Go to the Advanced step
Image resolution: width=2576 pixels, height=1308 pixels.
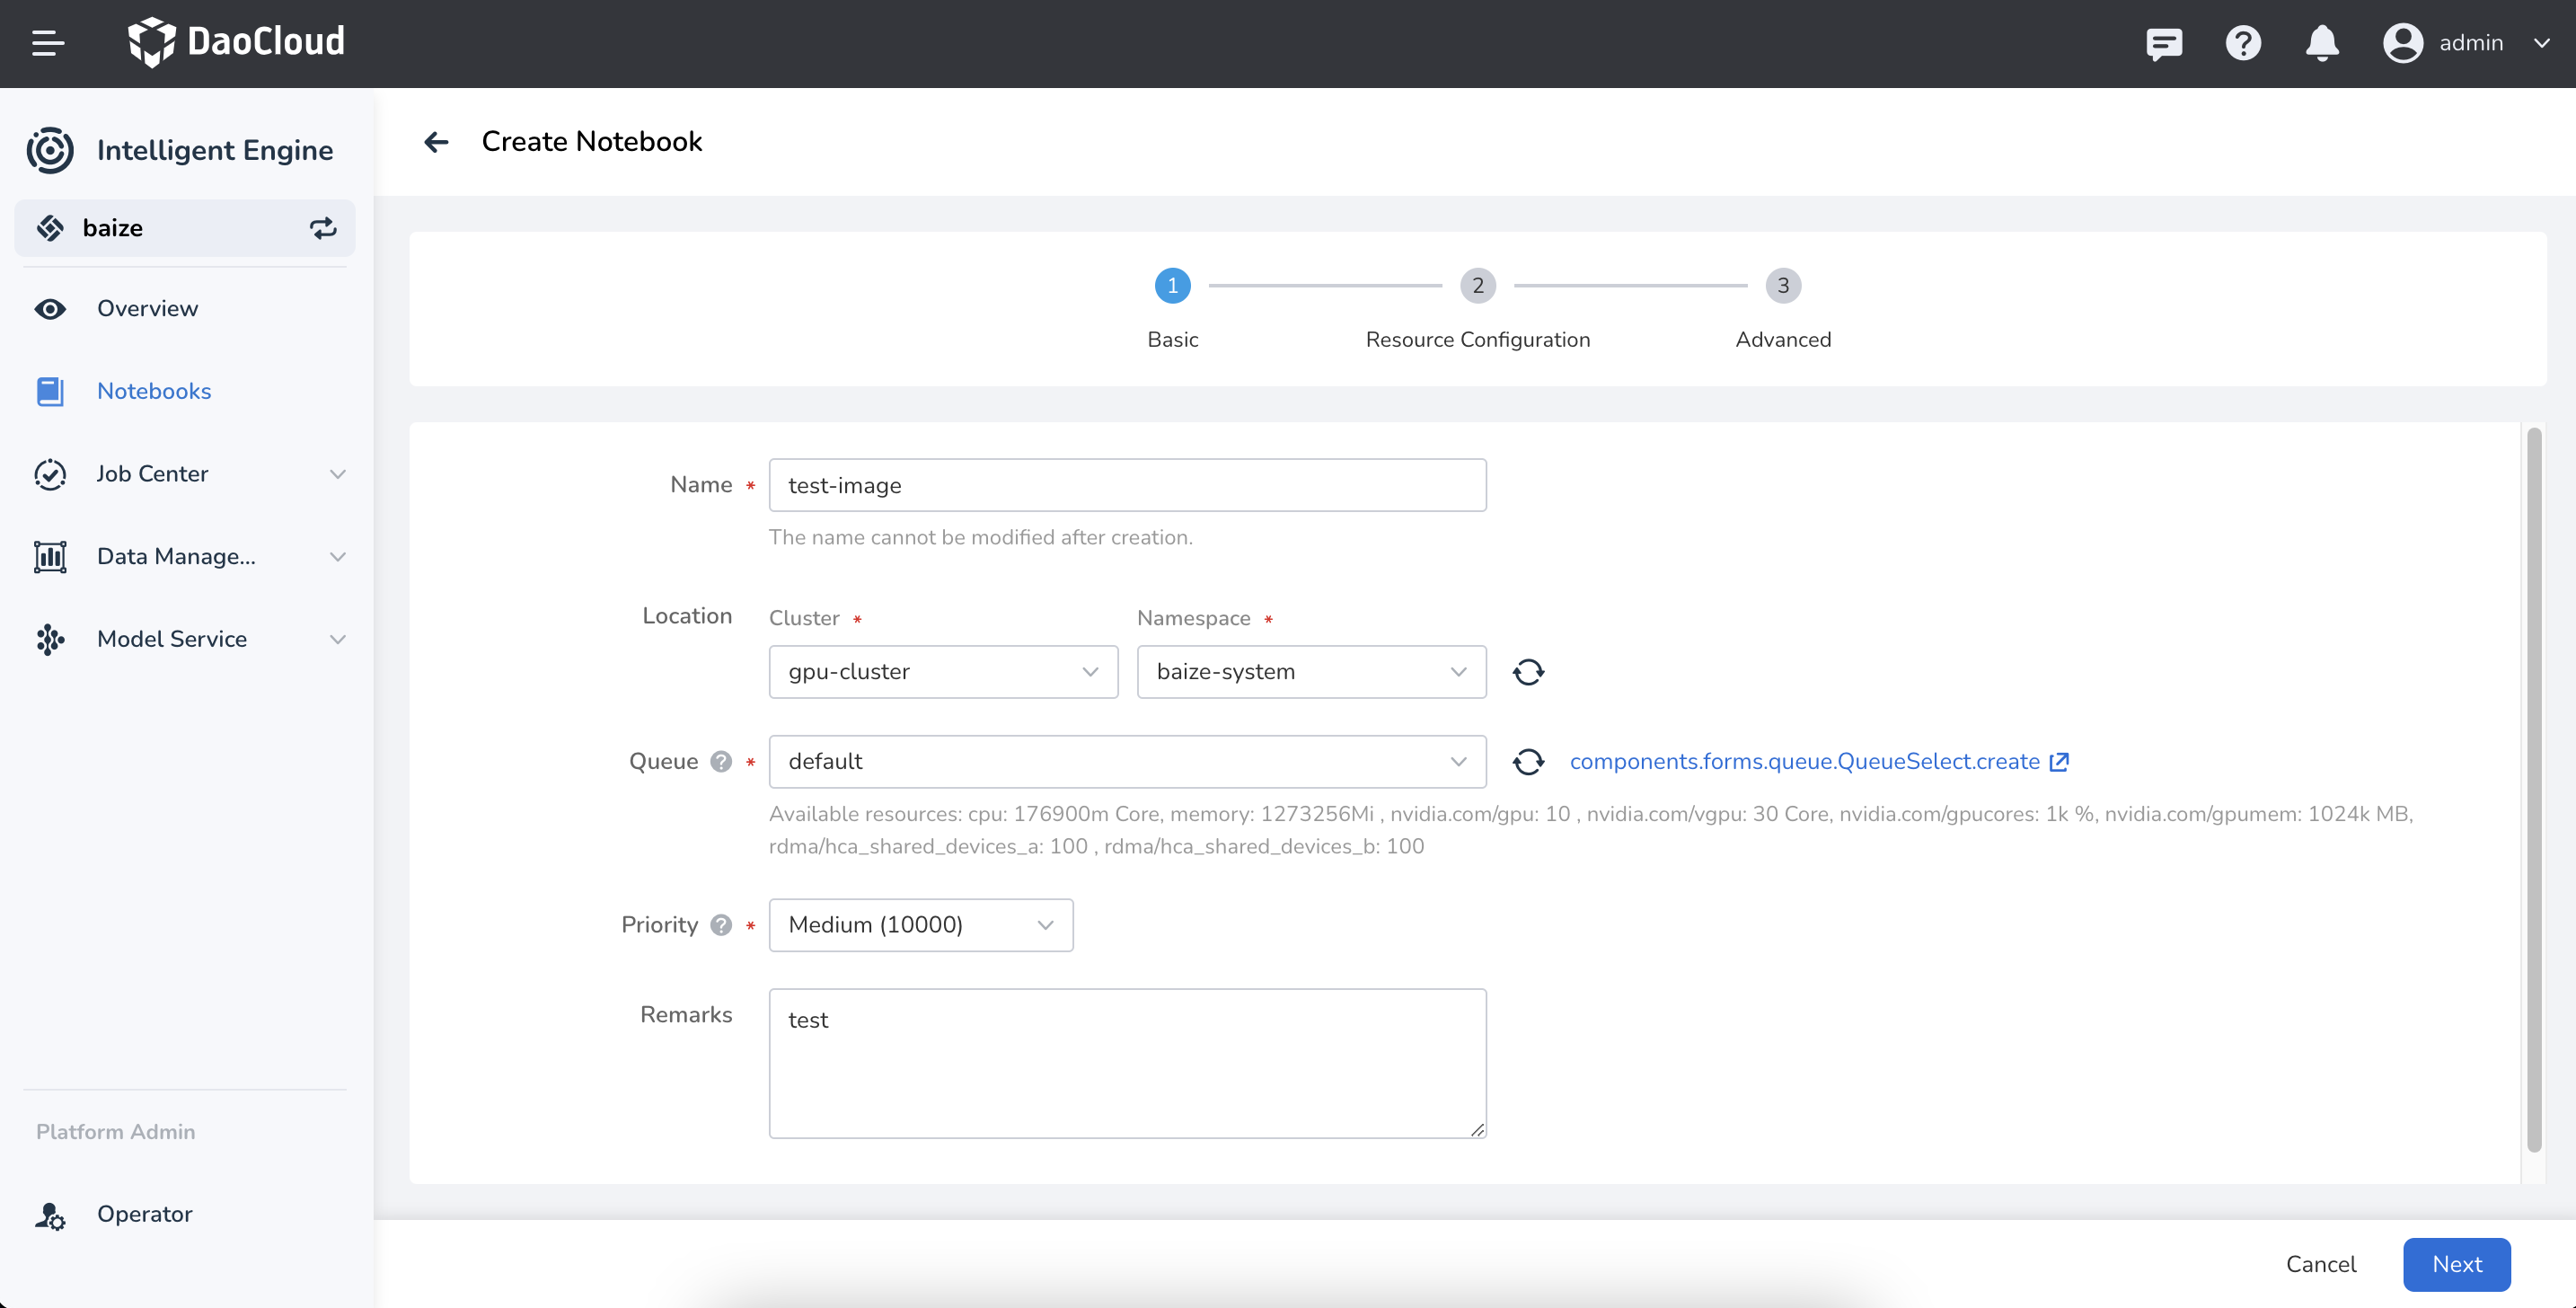[x=1783, y=285]
